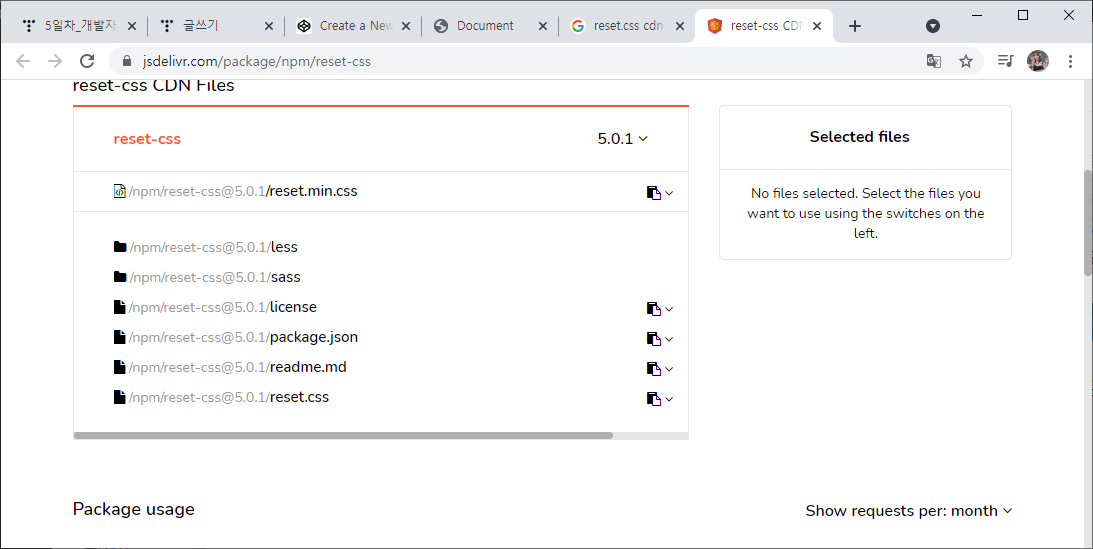
Task: Go forward to the next page
Action: tap(55, 61)
